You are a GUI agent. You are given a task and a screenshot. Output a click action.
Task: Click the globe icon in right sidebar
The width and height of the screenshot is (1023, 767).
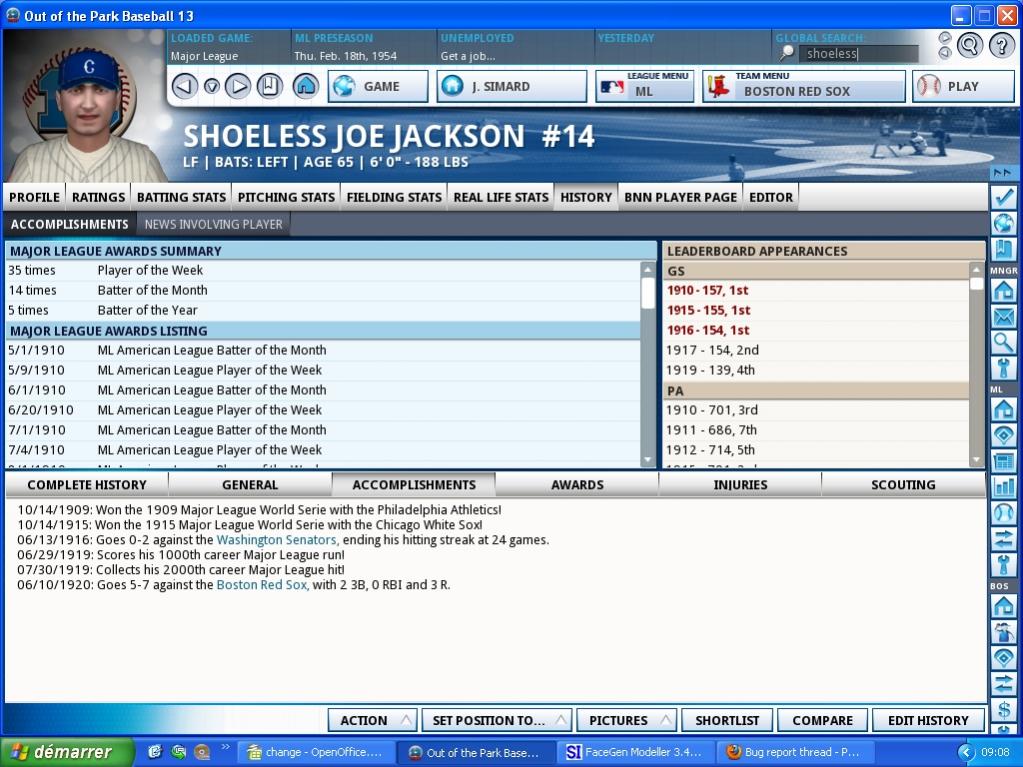tap(1003, 223)
